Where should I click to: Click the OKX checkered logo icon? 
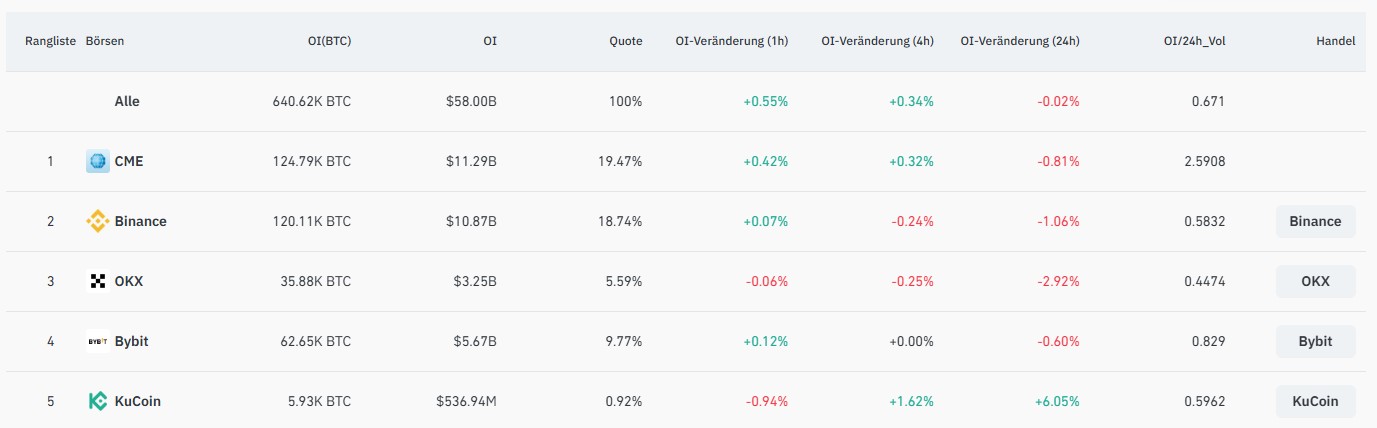pyautogui.click(x=97, y=281)
